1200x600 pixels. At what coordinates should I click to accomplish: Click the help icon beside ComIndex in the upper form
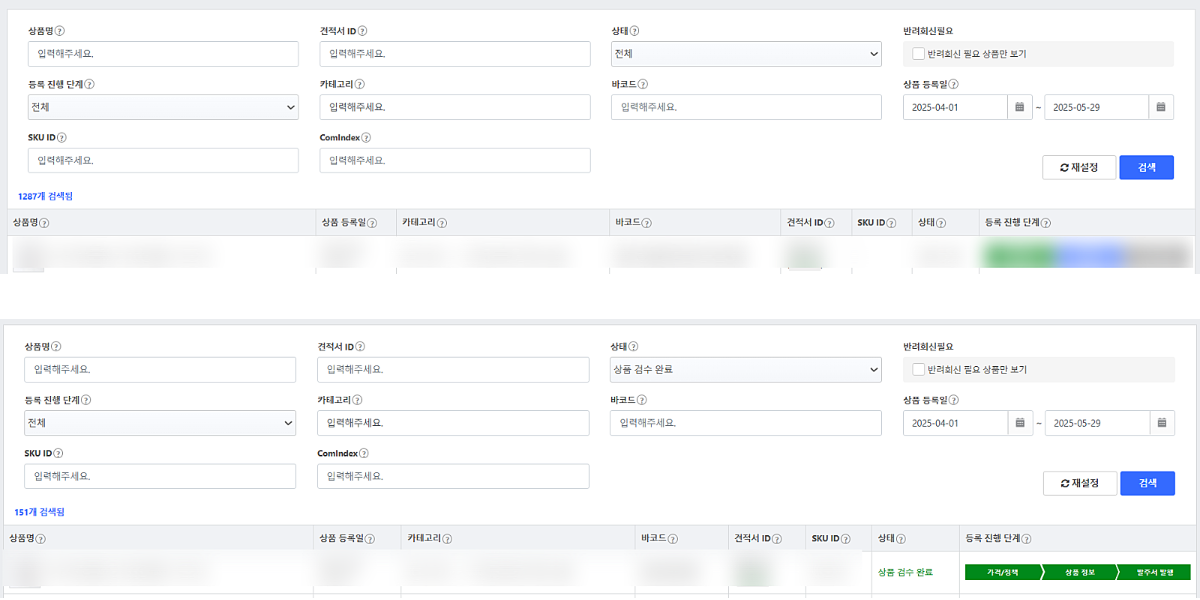(x=366, y=138)
